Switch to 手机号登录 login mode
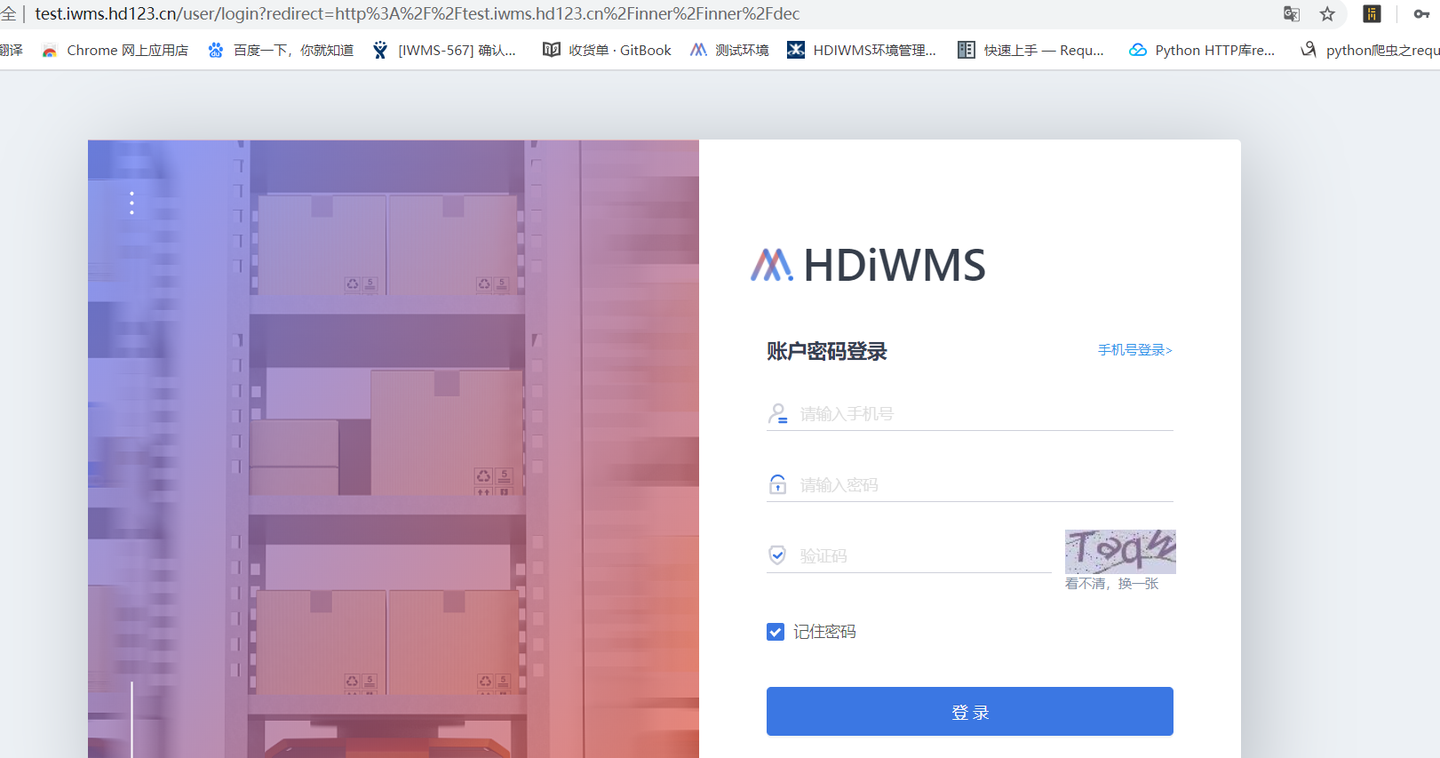Image resolution: width=1440 pixels, height=758 pixels. pos(1135,350)
